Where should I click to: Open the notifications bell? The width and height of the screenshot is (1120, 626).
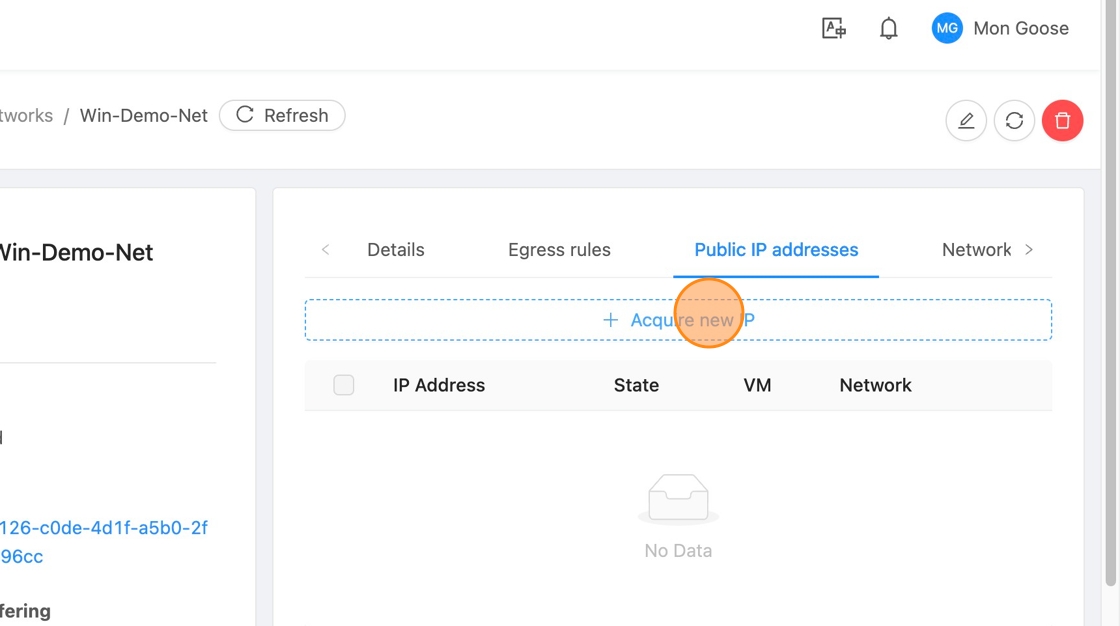888,29
